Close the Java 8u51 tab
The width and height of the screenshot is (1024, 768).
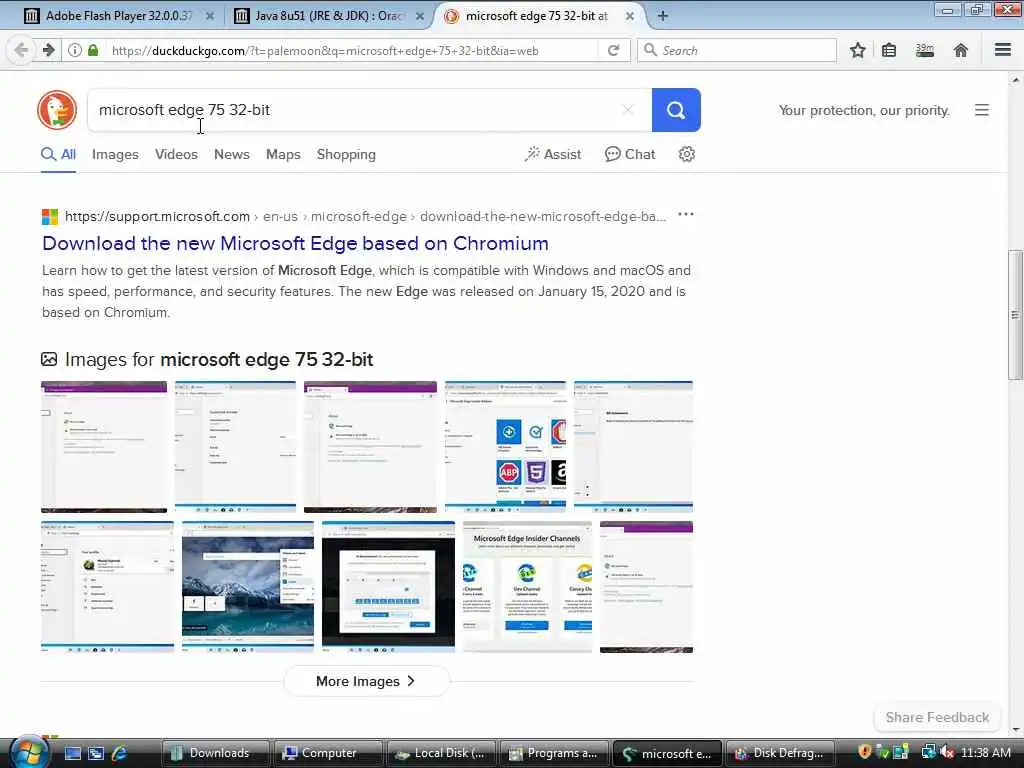420,16
